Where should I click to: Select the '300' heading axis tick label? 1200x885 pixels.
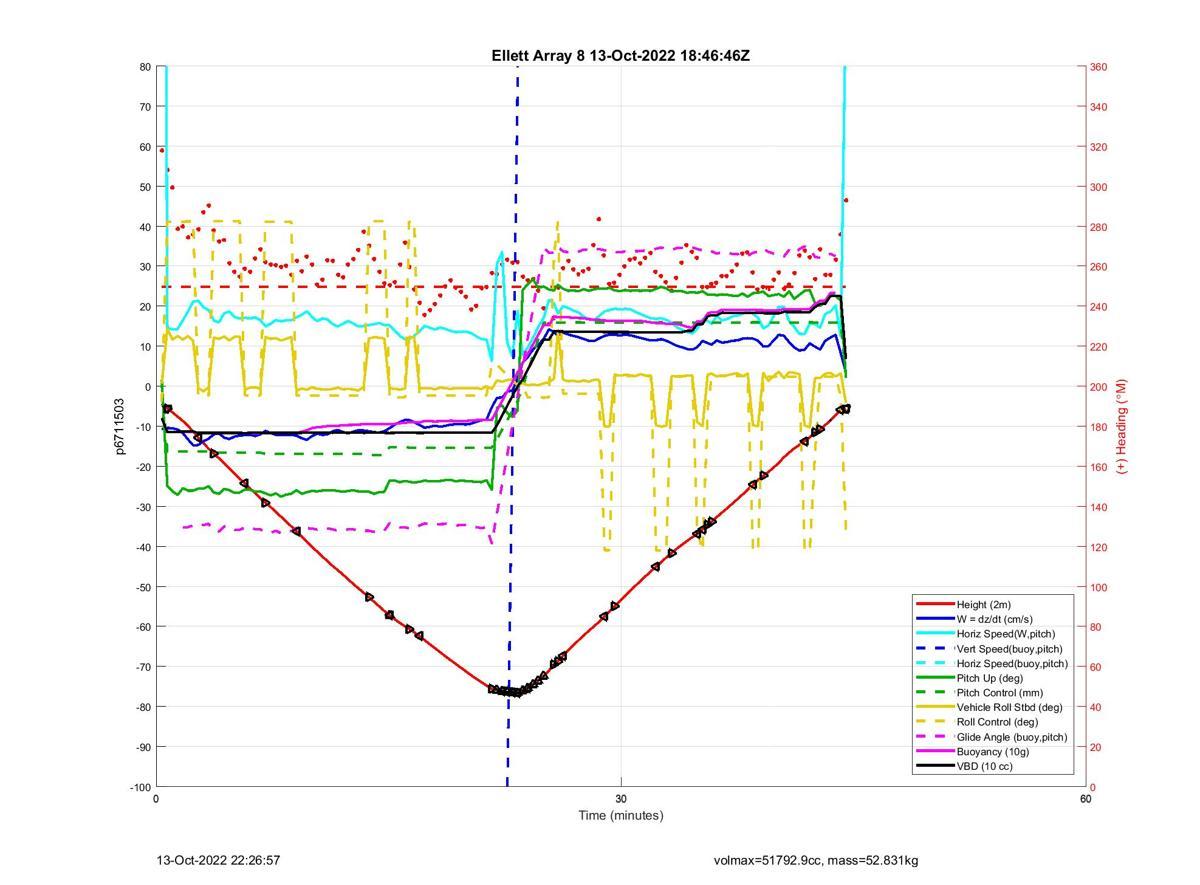pos(1098,187)
